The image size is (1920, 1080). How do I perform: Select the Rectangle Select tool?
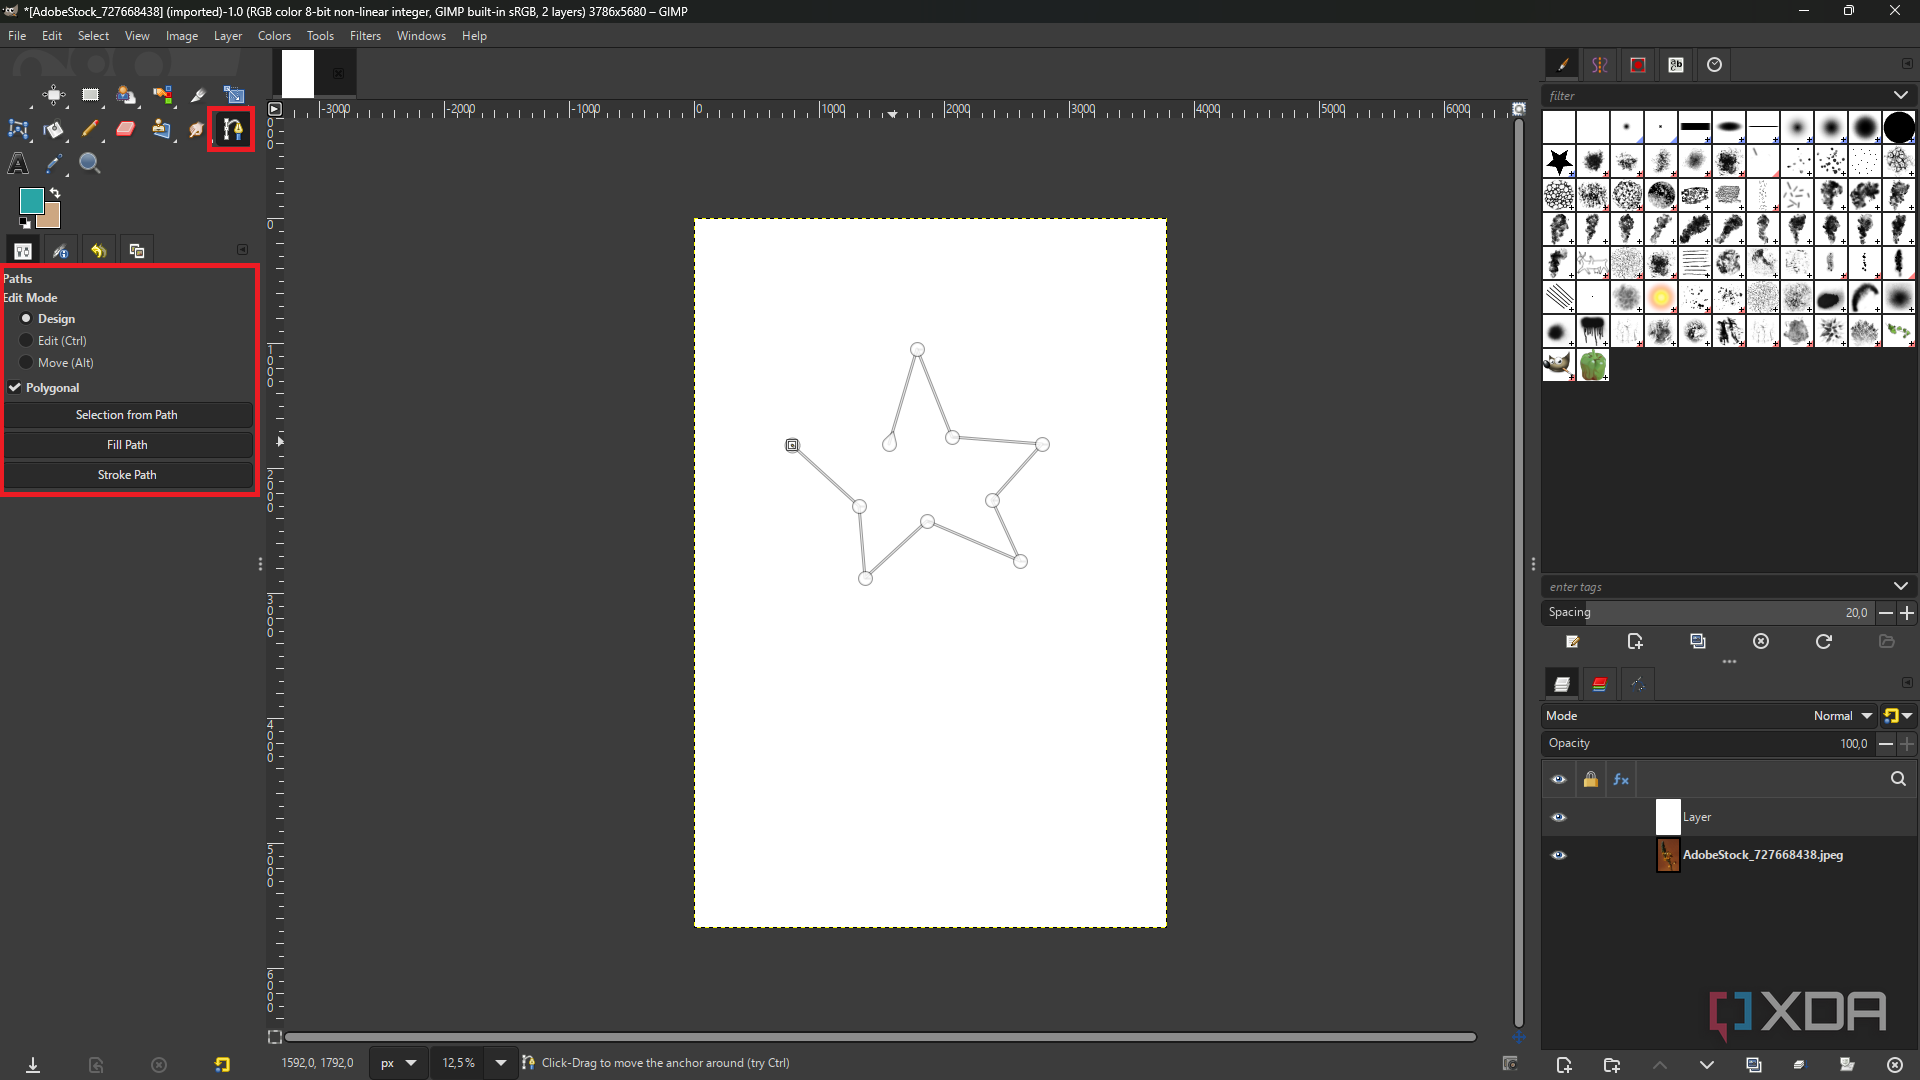coord(90,96)
